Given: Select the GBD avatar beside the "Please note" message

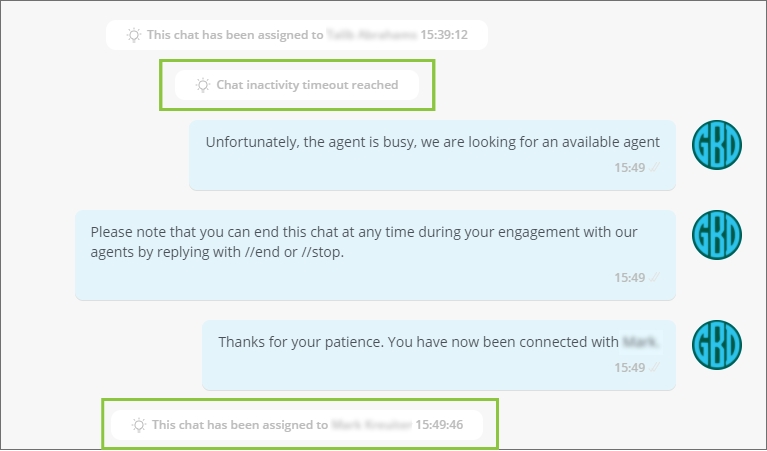Looking at the screenshot, I should click(717, 236).
